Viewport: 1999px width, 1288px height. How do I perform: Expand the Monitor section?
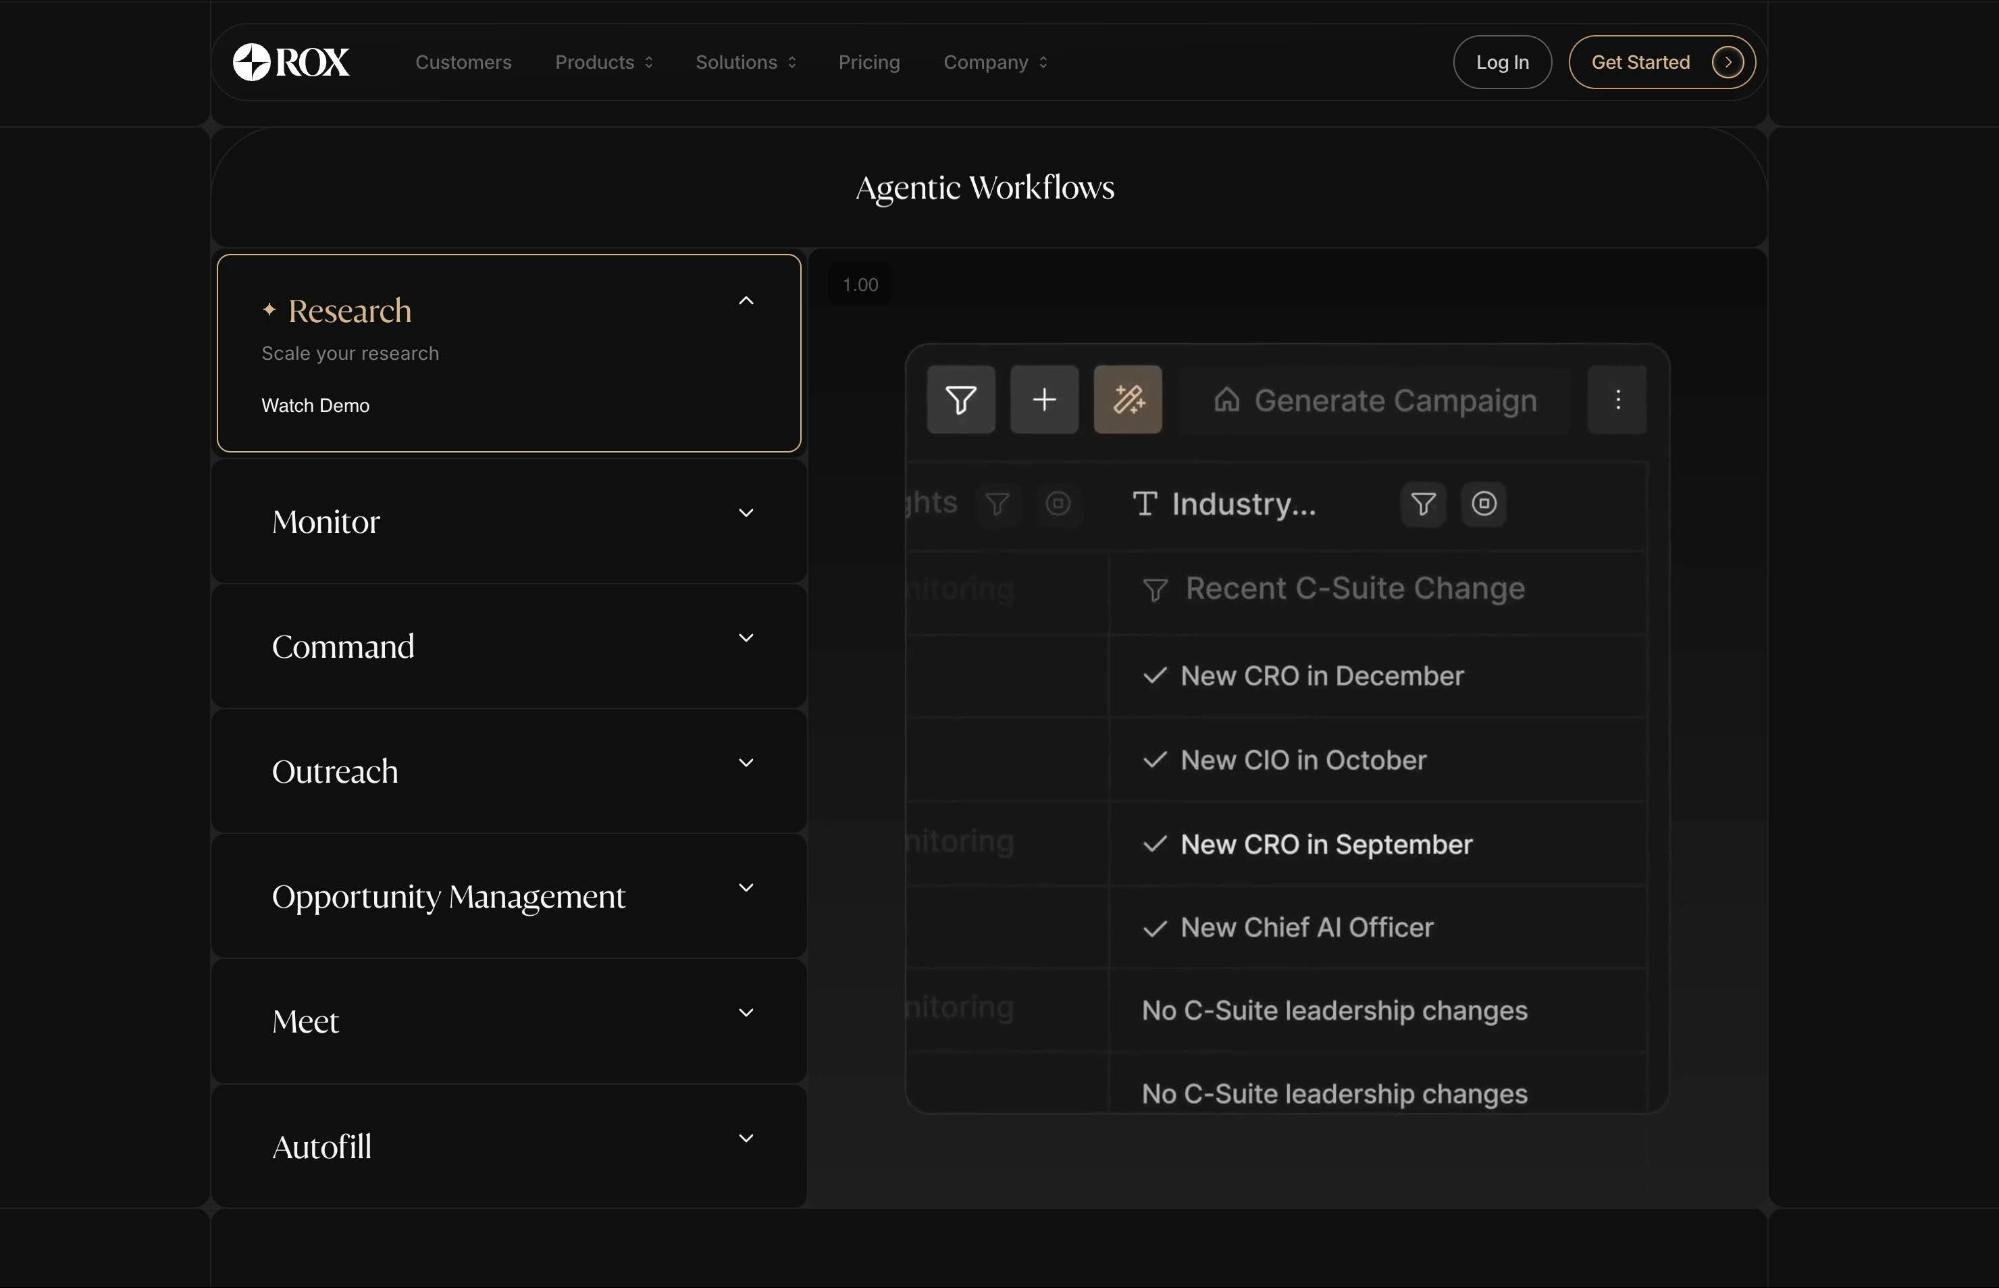tap(746, 513)
